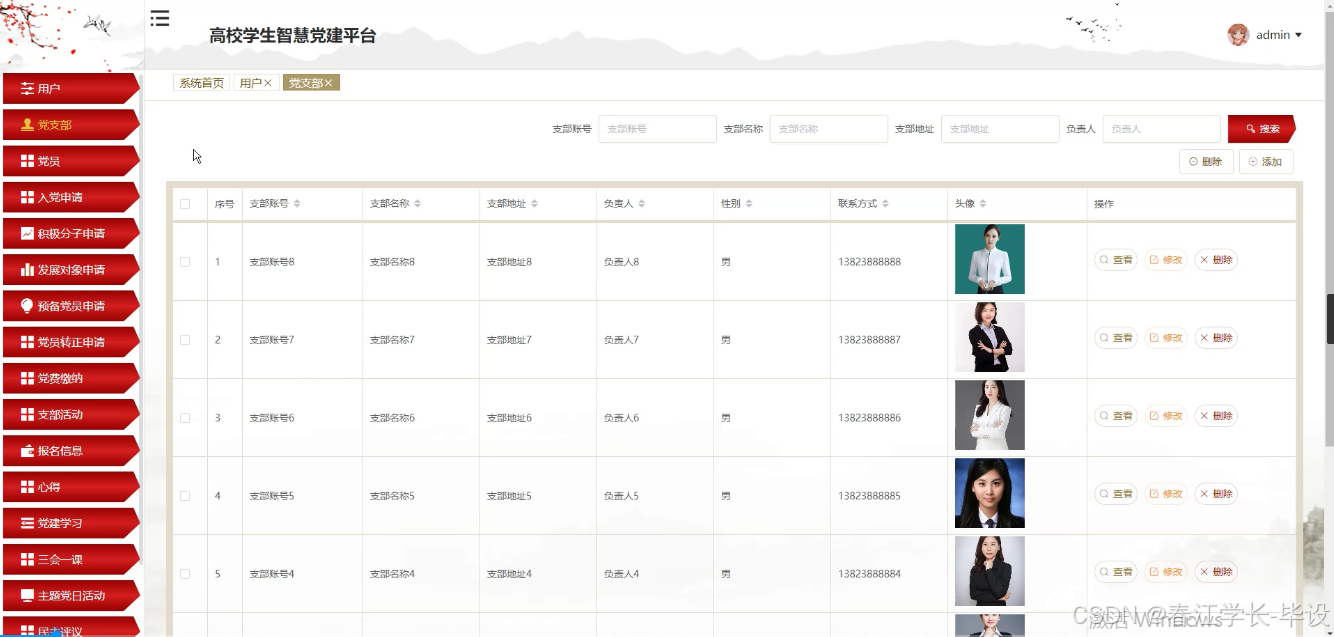The height and width of the screenshot is (637, 1334).
Task: Click the list icon for 党建学习
Action: click(27, 523)
